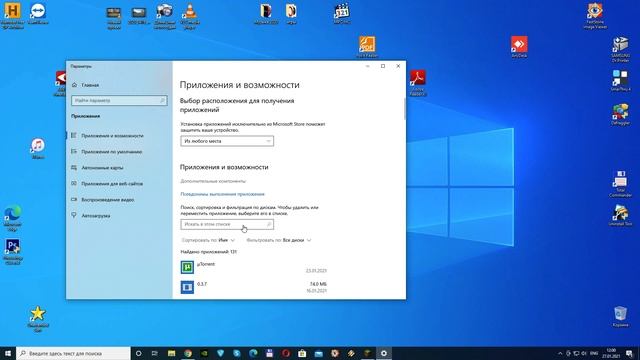Open Photoshop desktop shortcut

pos(12,252)
